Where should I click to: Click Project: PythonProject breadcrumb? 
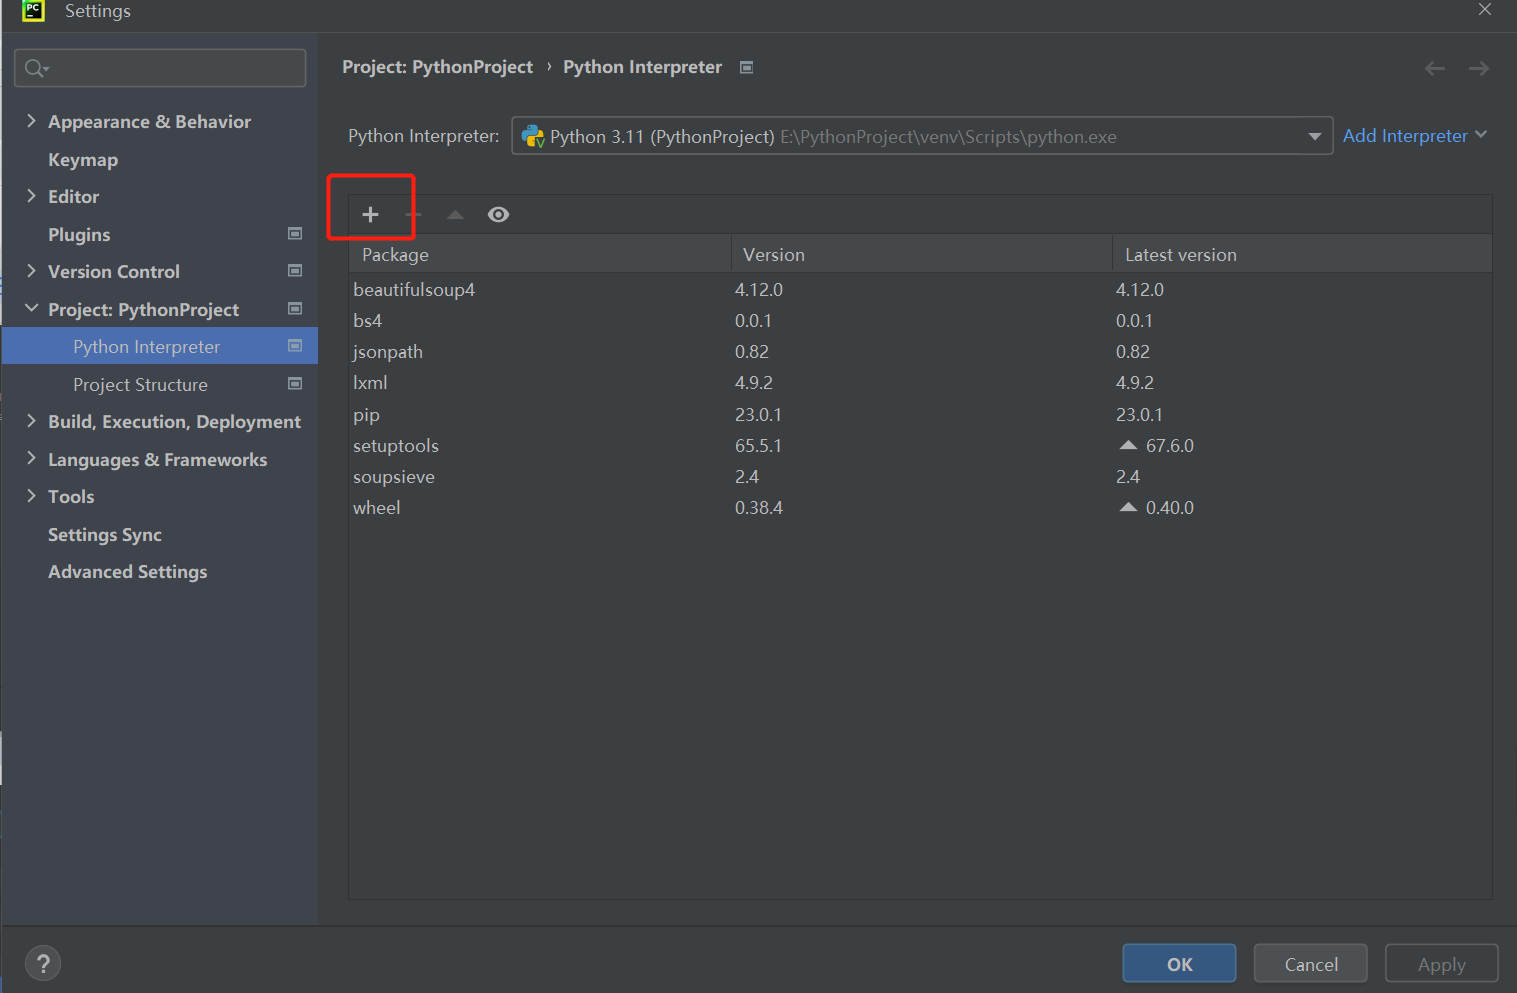coord(437,67)
